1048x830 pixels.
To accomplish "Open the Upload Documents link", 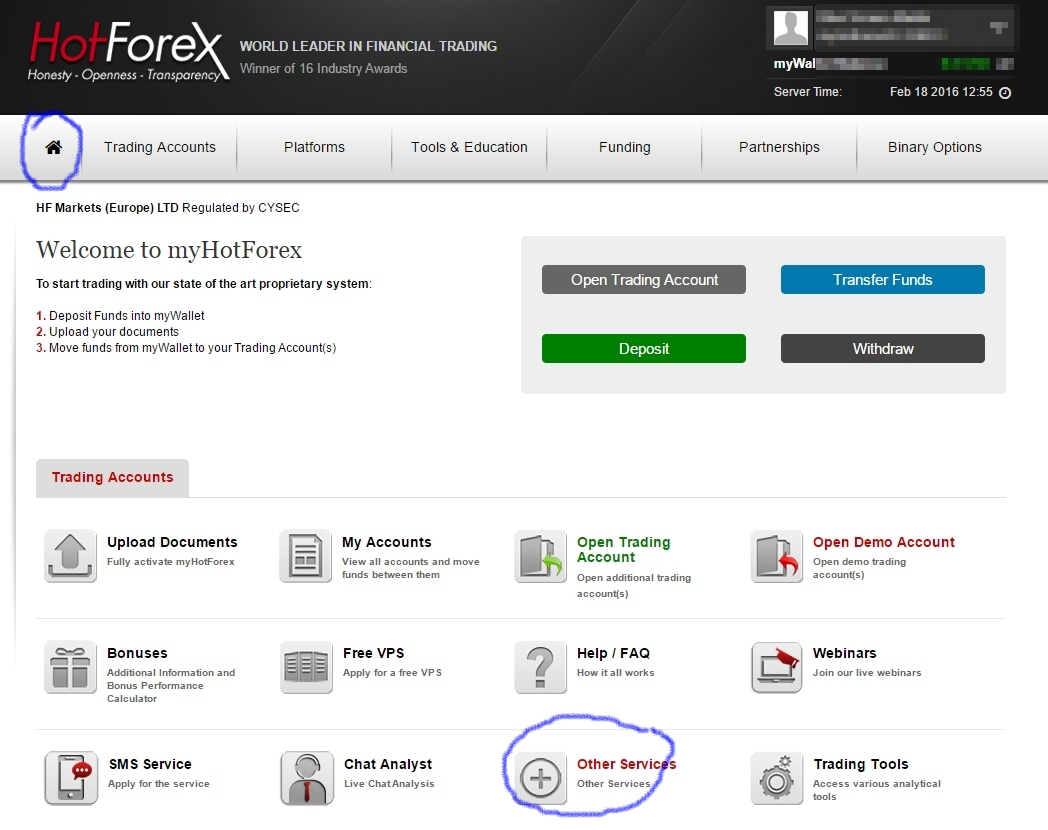I will coord(172,542).
